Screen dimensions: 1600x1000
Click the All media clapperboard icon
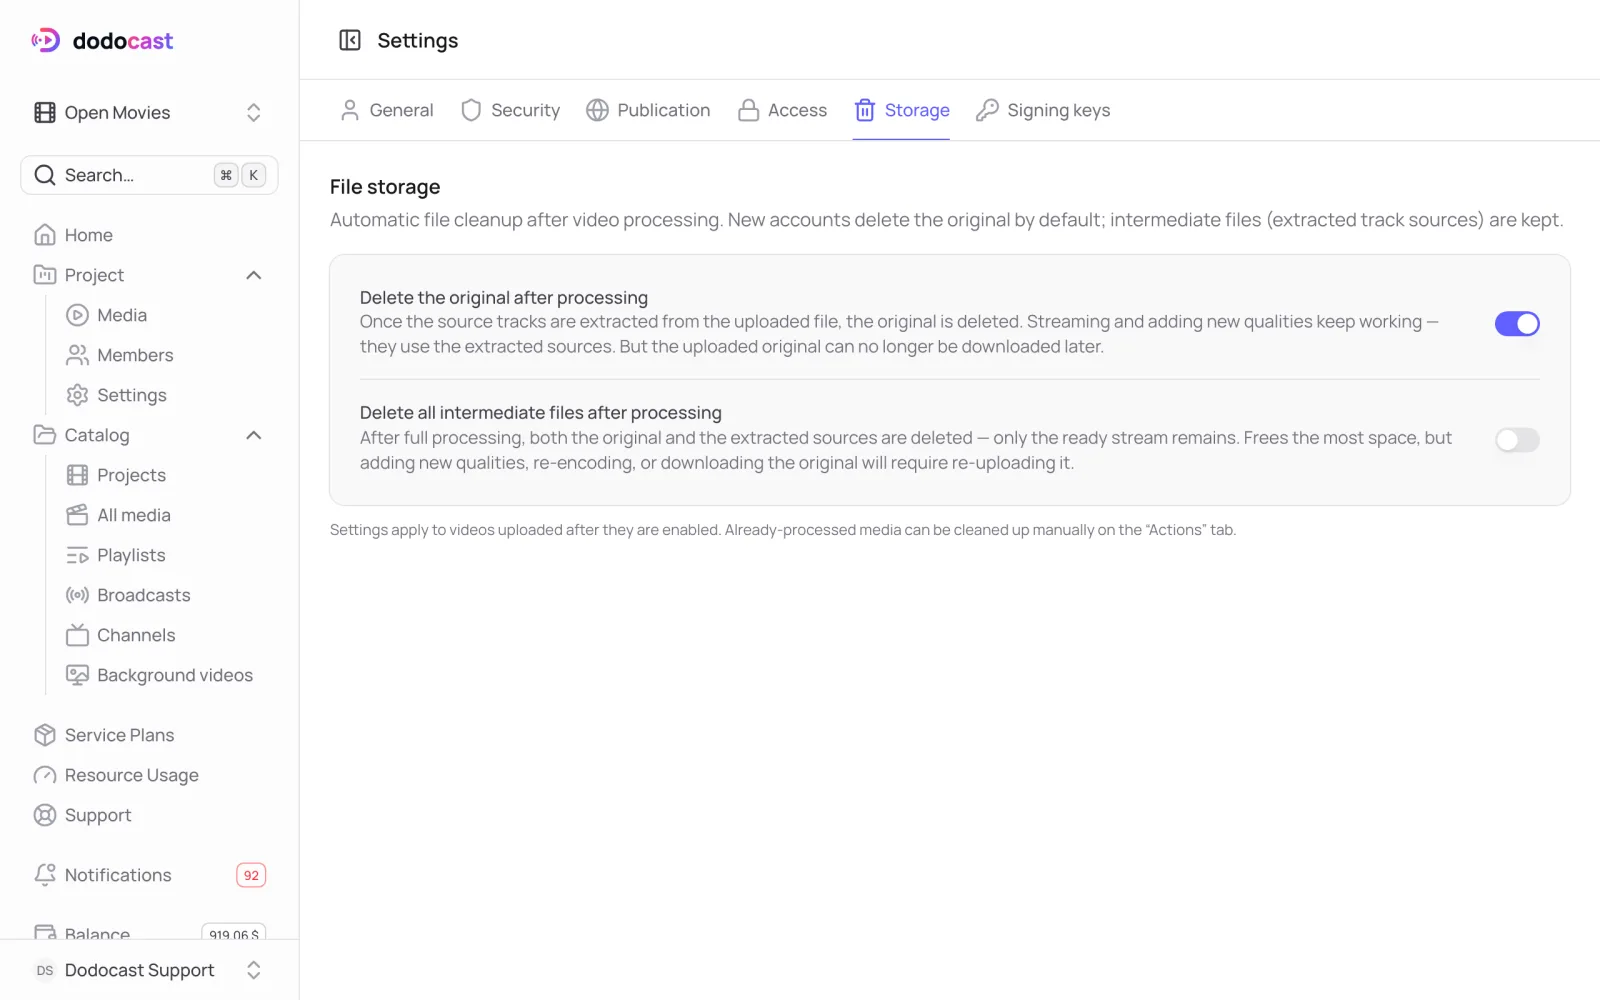pyautogui.click(x=77, y=515)
